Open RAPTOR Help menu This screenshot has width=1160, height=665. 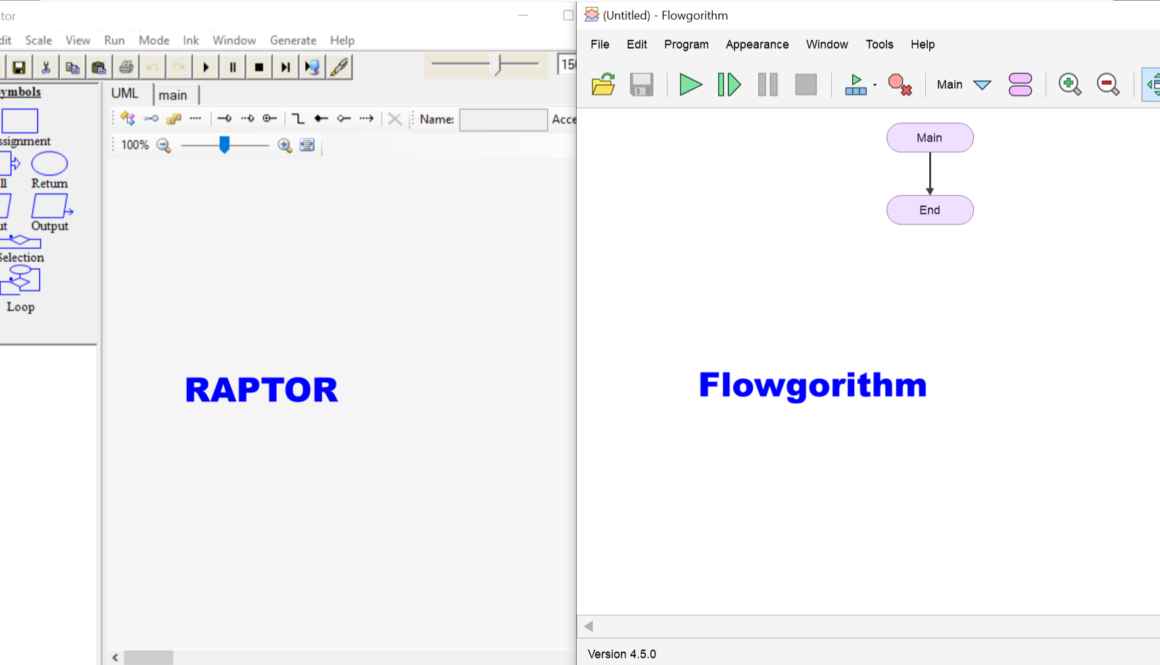pos(342,40)
